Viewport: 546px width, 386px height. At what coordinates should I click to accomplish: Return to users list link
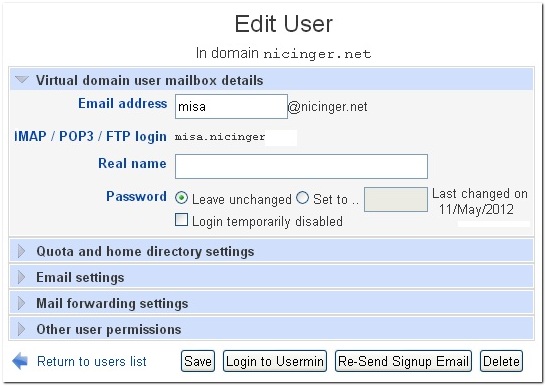click(92, 362)
